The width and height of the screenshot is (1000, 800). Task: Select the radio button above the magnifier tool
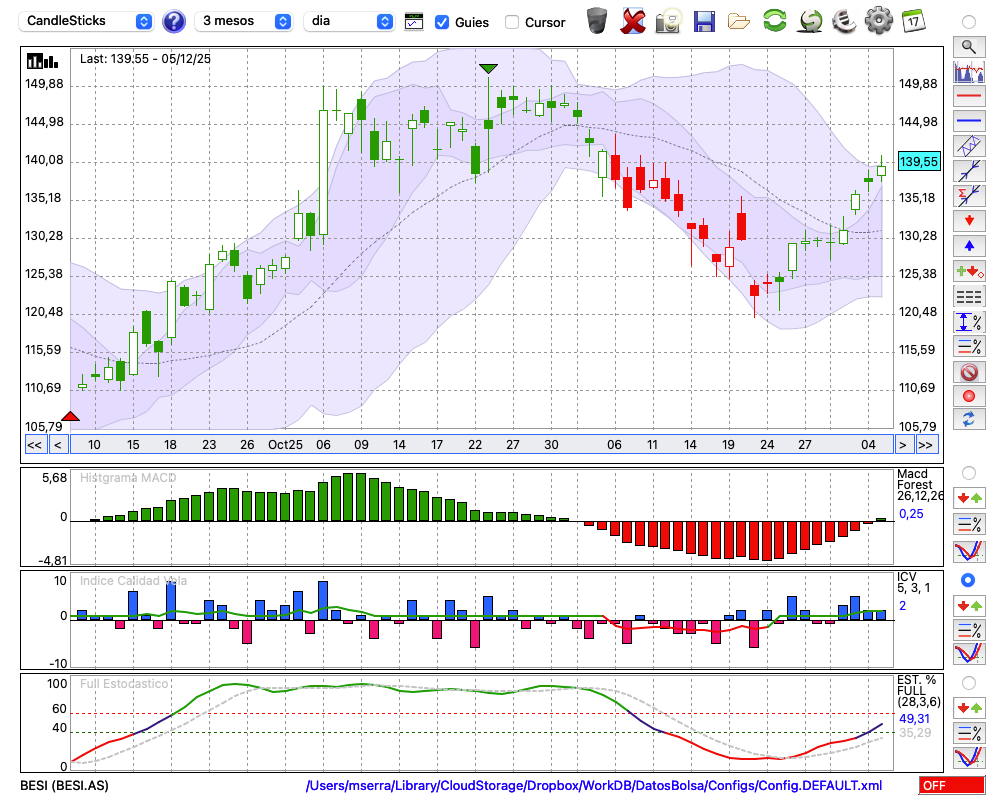(x=969, y=22)
